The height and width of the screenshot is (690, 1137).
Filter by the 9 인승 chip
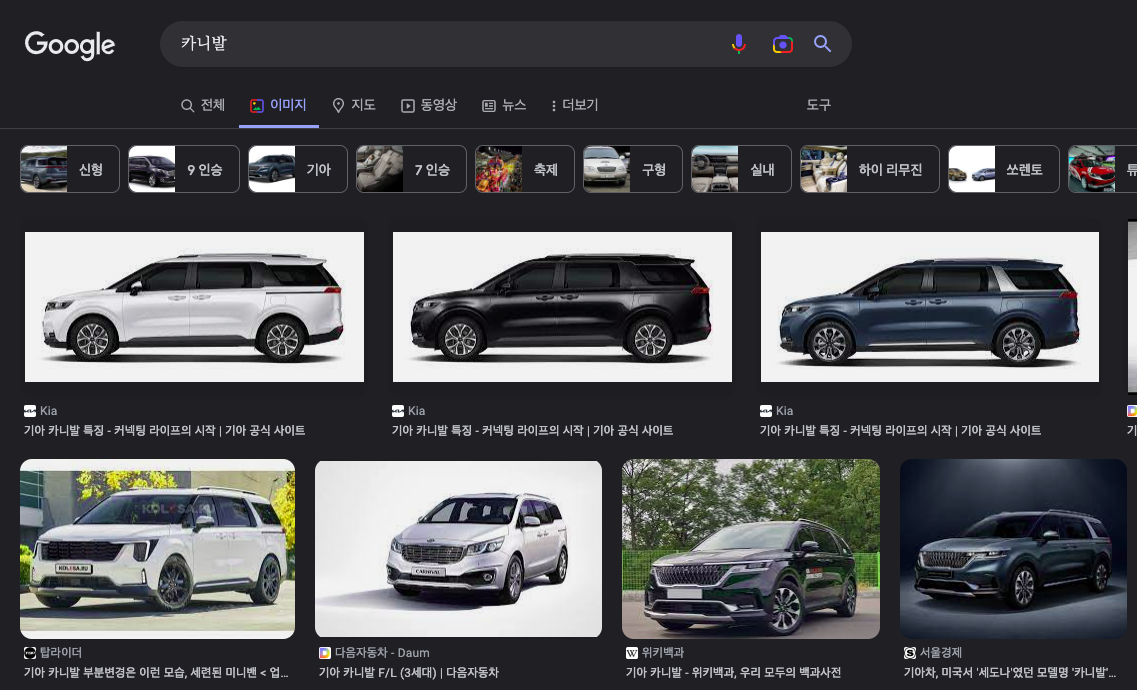click(x=183, y=169)
